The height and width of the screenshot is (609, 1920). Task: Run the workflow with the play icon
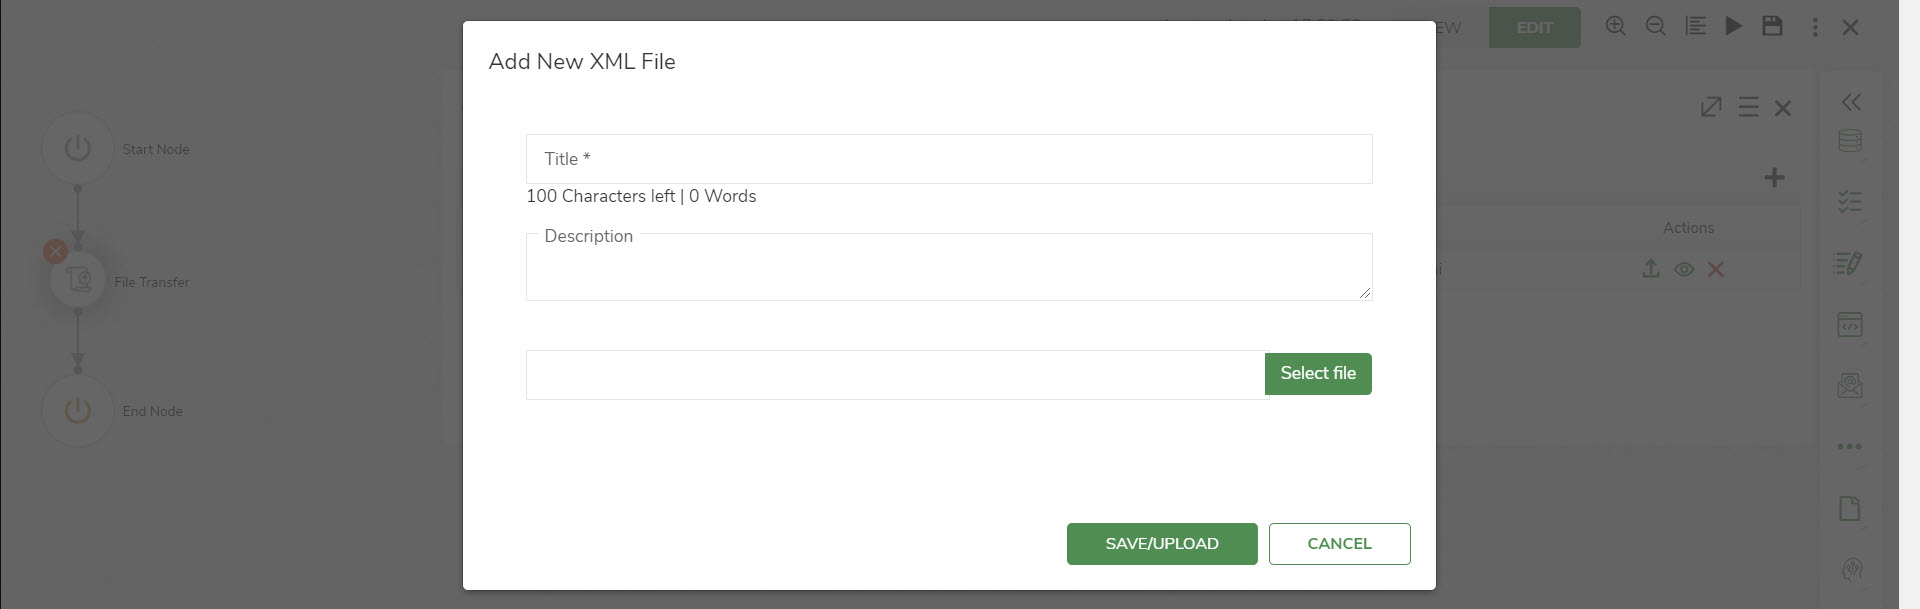[x=1735, y=27]
